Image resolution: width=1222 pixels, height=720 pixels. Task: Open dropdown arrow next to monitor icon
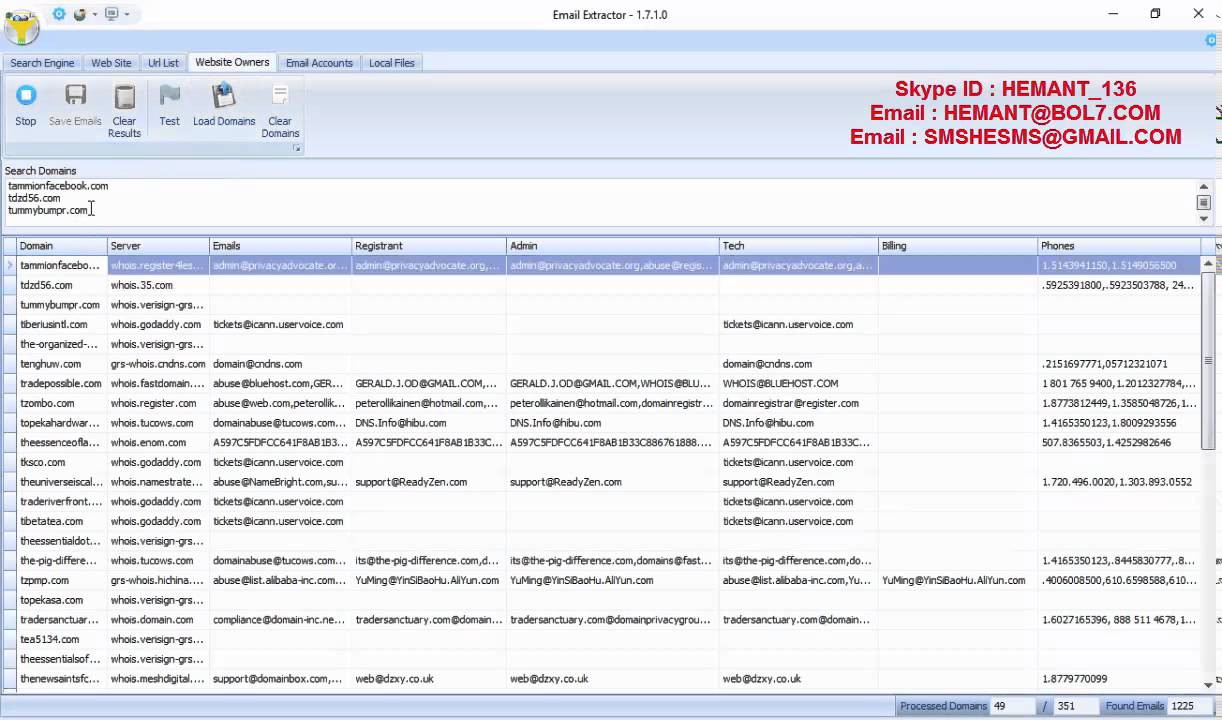tap(127, 14)
